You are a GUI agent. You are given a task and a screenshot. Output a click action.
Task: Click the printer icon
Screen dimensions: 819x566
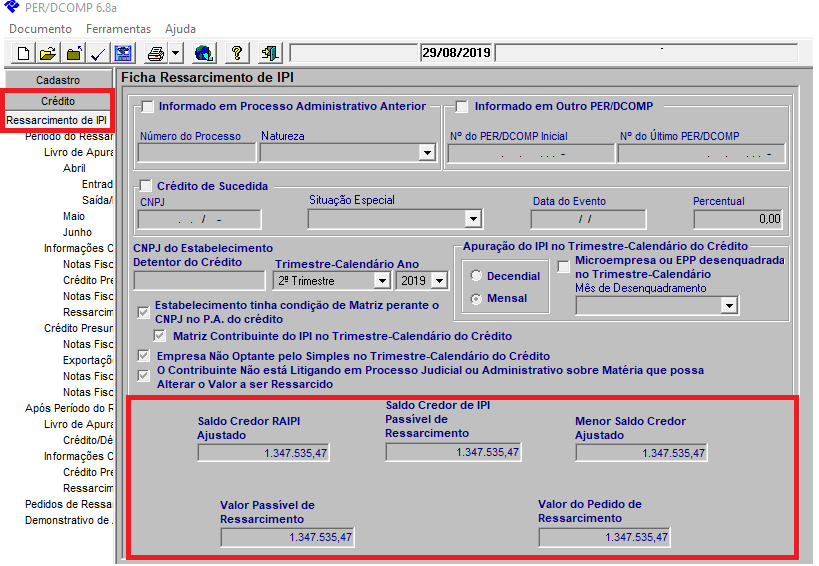pyautogui.click(x=155, y=53)
